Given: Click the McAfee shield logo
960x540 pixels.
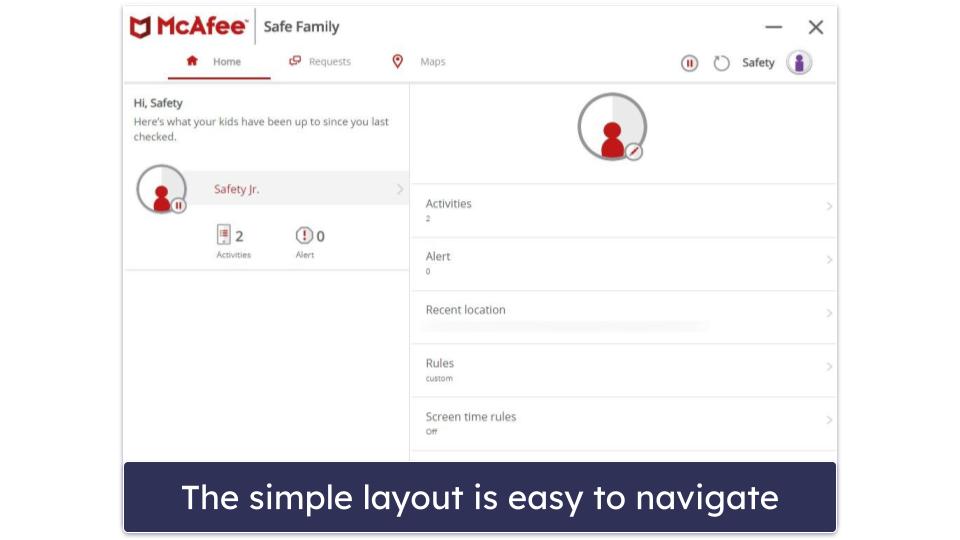Looking at the screenshot, I should [x=140, y=27].
